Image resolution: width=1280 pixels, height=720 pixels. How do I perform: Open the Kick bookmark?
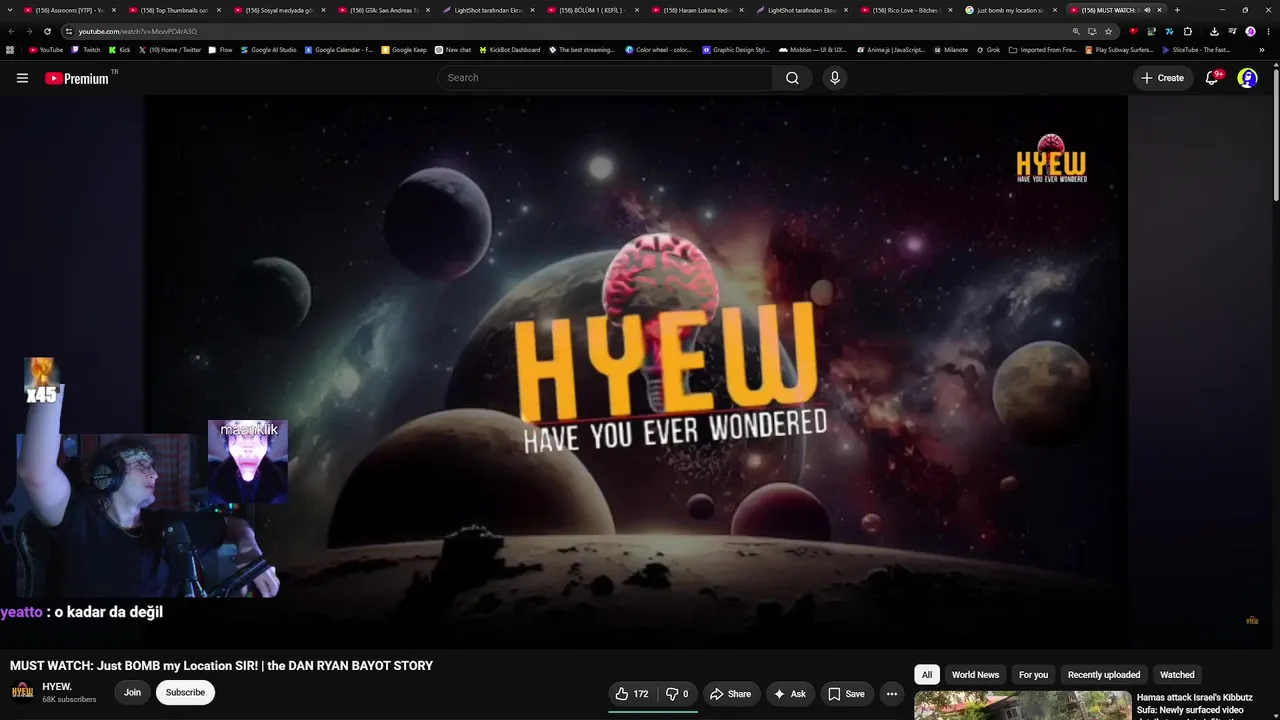(119, 49)
